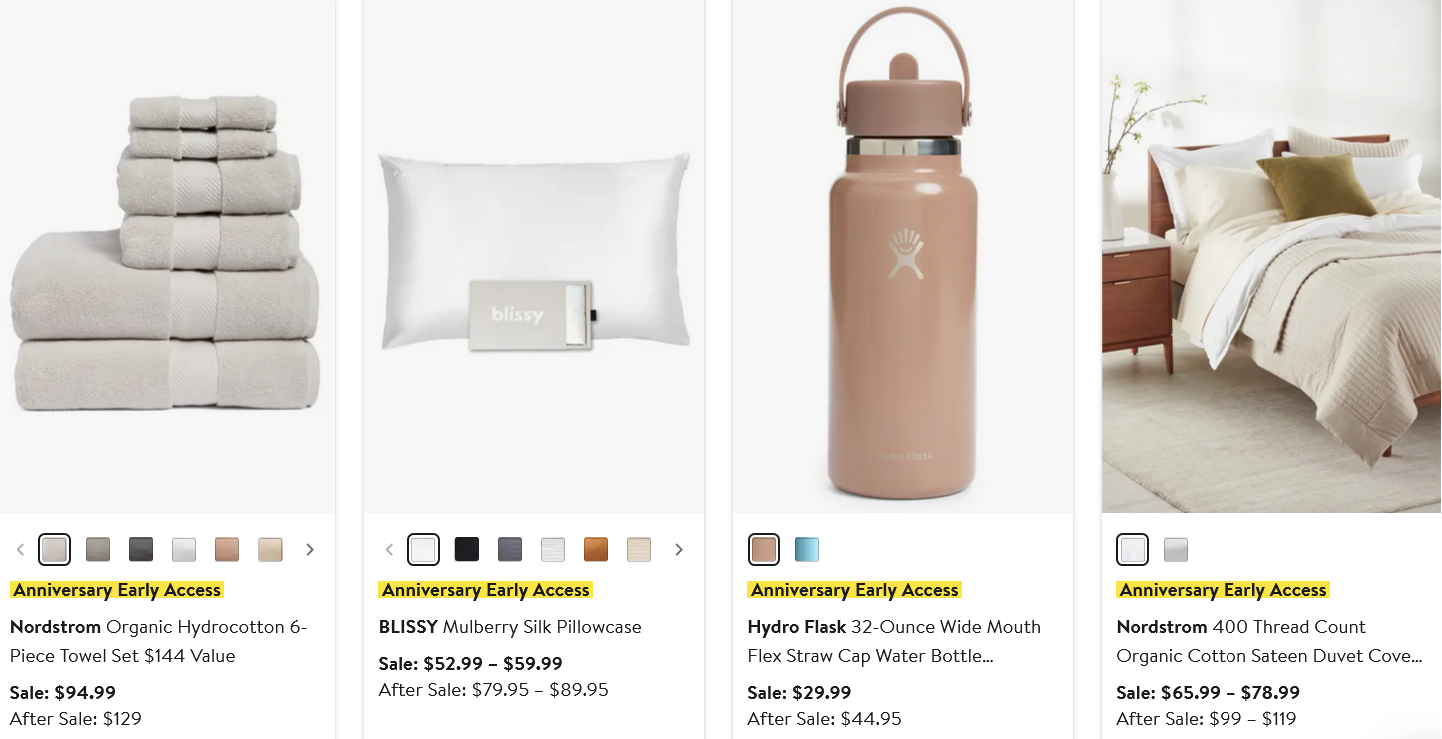Select the grey duvet cover swatch
This screenshot has height=739, width=1442.
(1176, 549)
